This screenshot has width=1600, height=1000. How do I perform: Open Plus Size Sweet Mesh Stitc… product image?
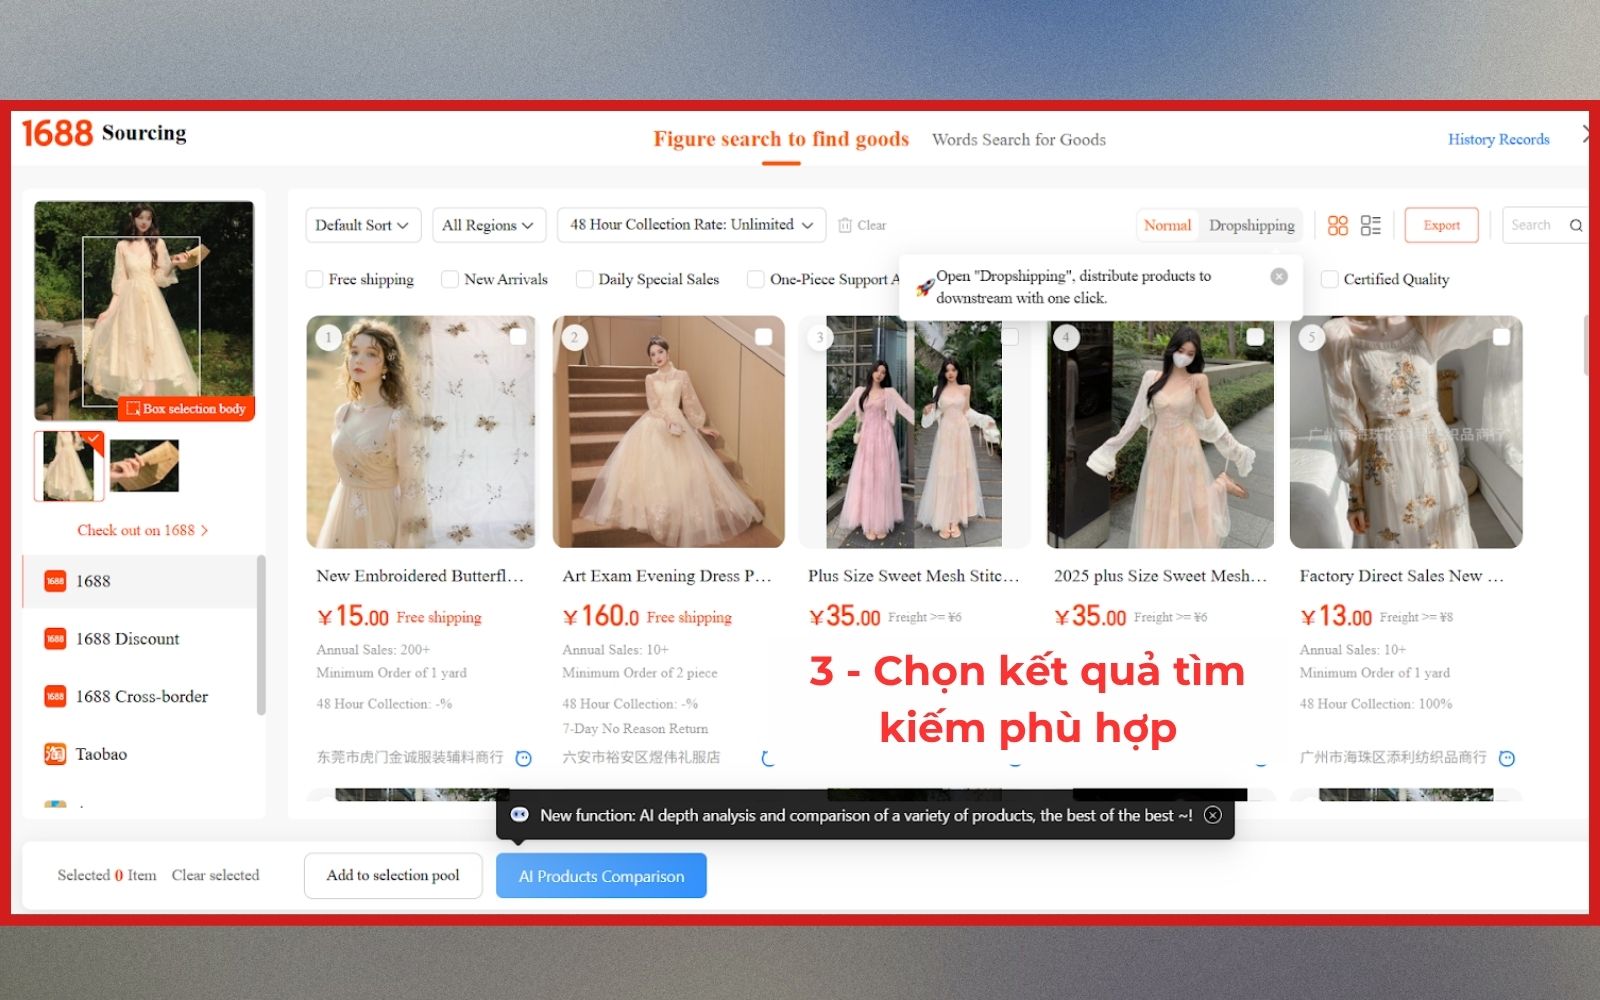[x=914, y=432]
